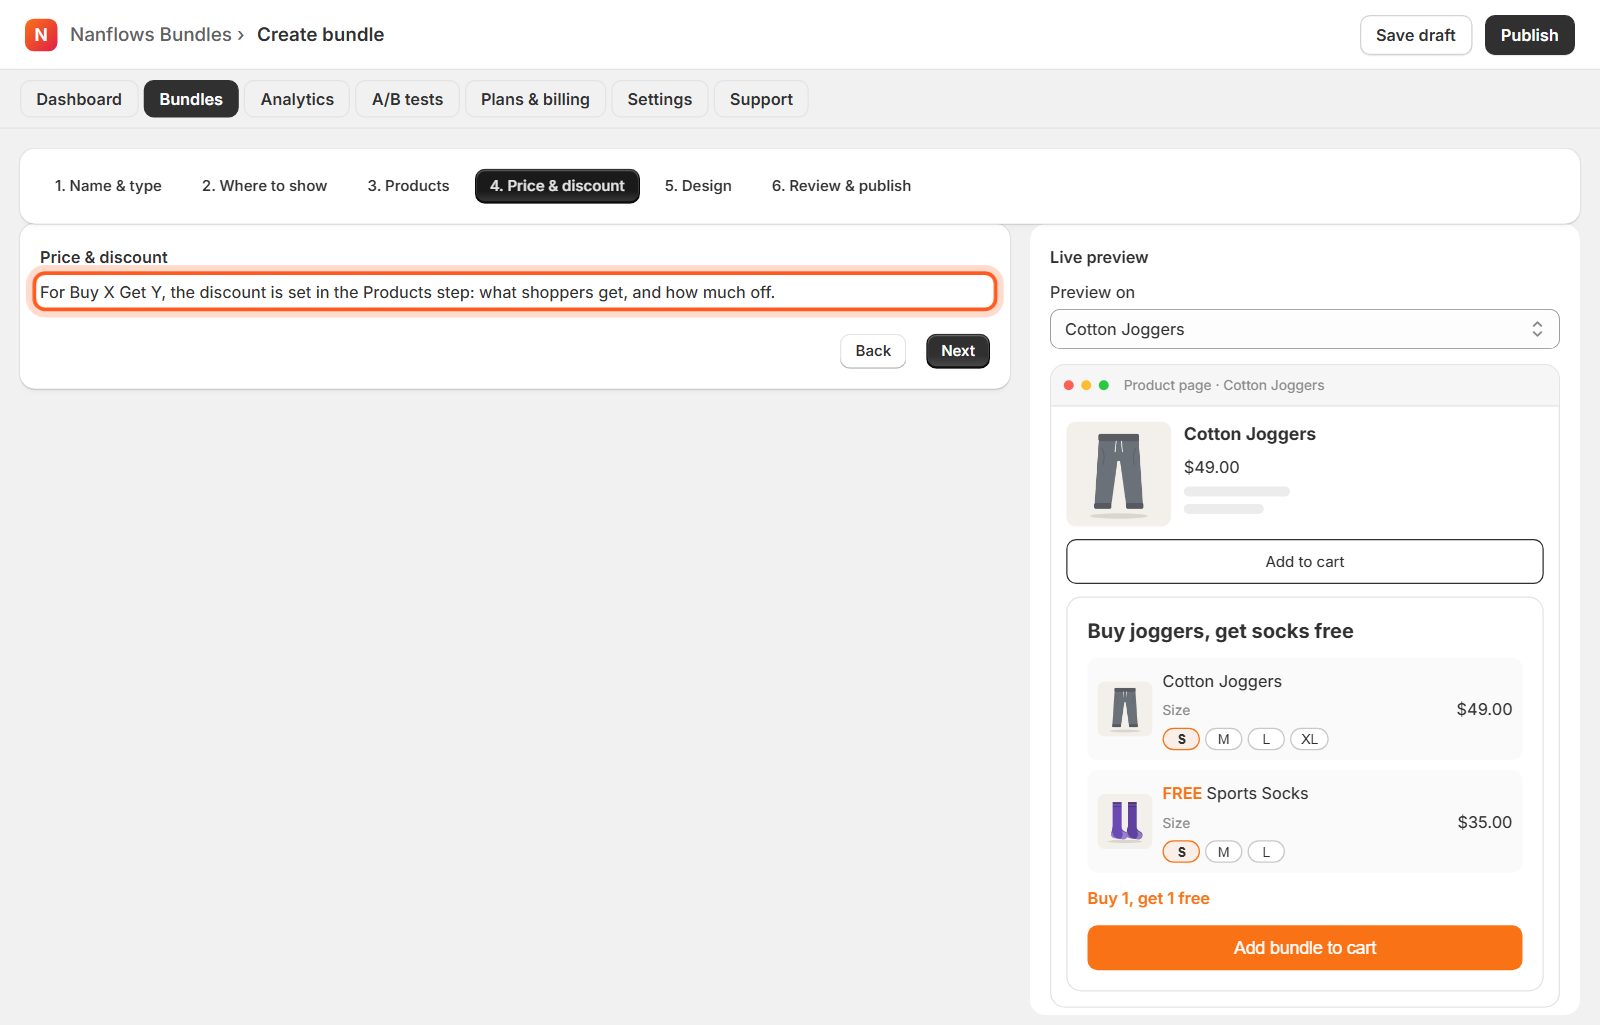Click the $49.00 price in the bundle row
Screen dimensions: 1600x1025
(x=1484, y=709)
